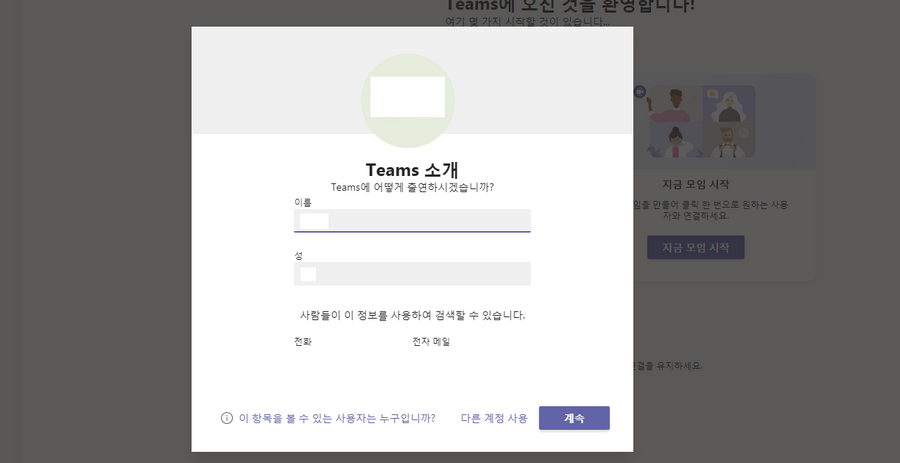Click the Teams 소개 heading

412,170
